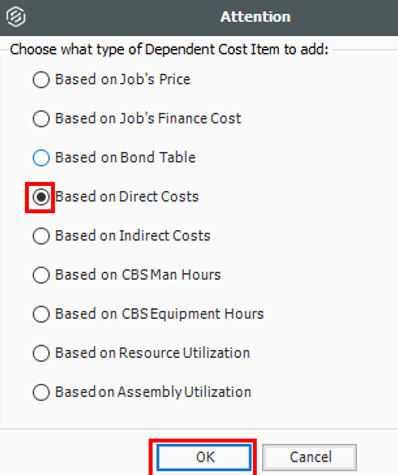Select the Based on Bond Table radio button
The height and width of the screenshot is (475, 398).
pos(41,158)
